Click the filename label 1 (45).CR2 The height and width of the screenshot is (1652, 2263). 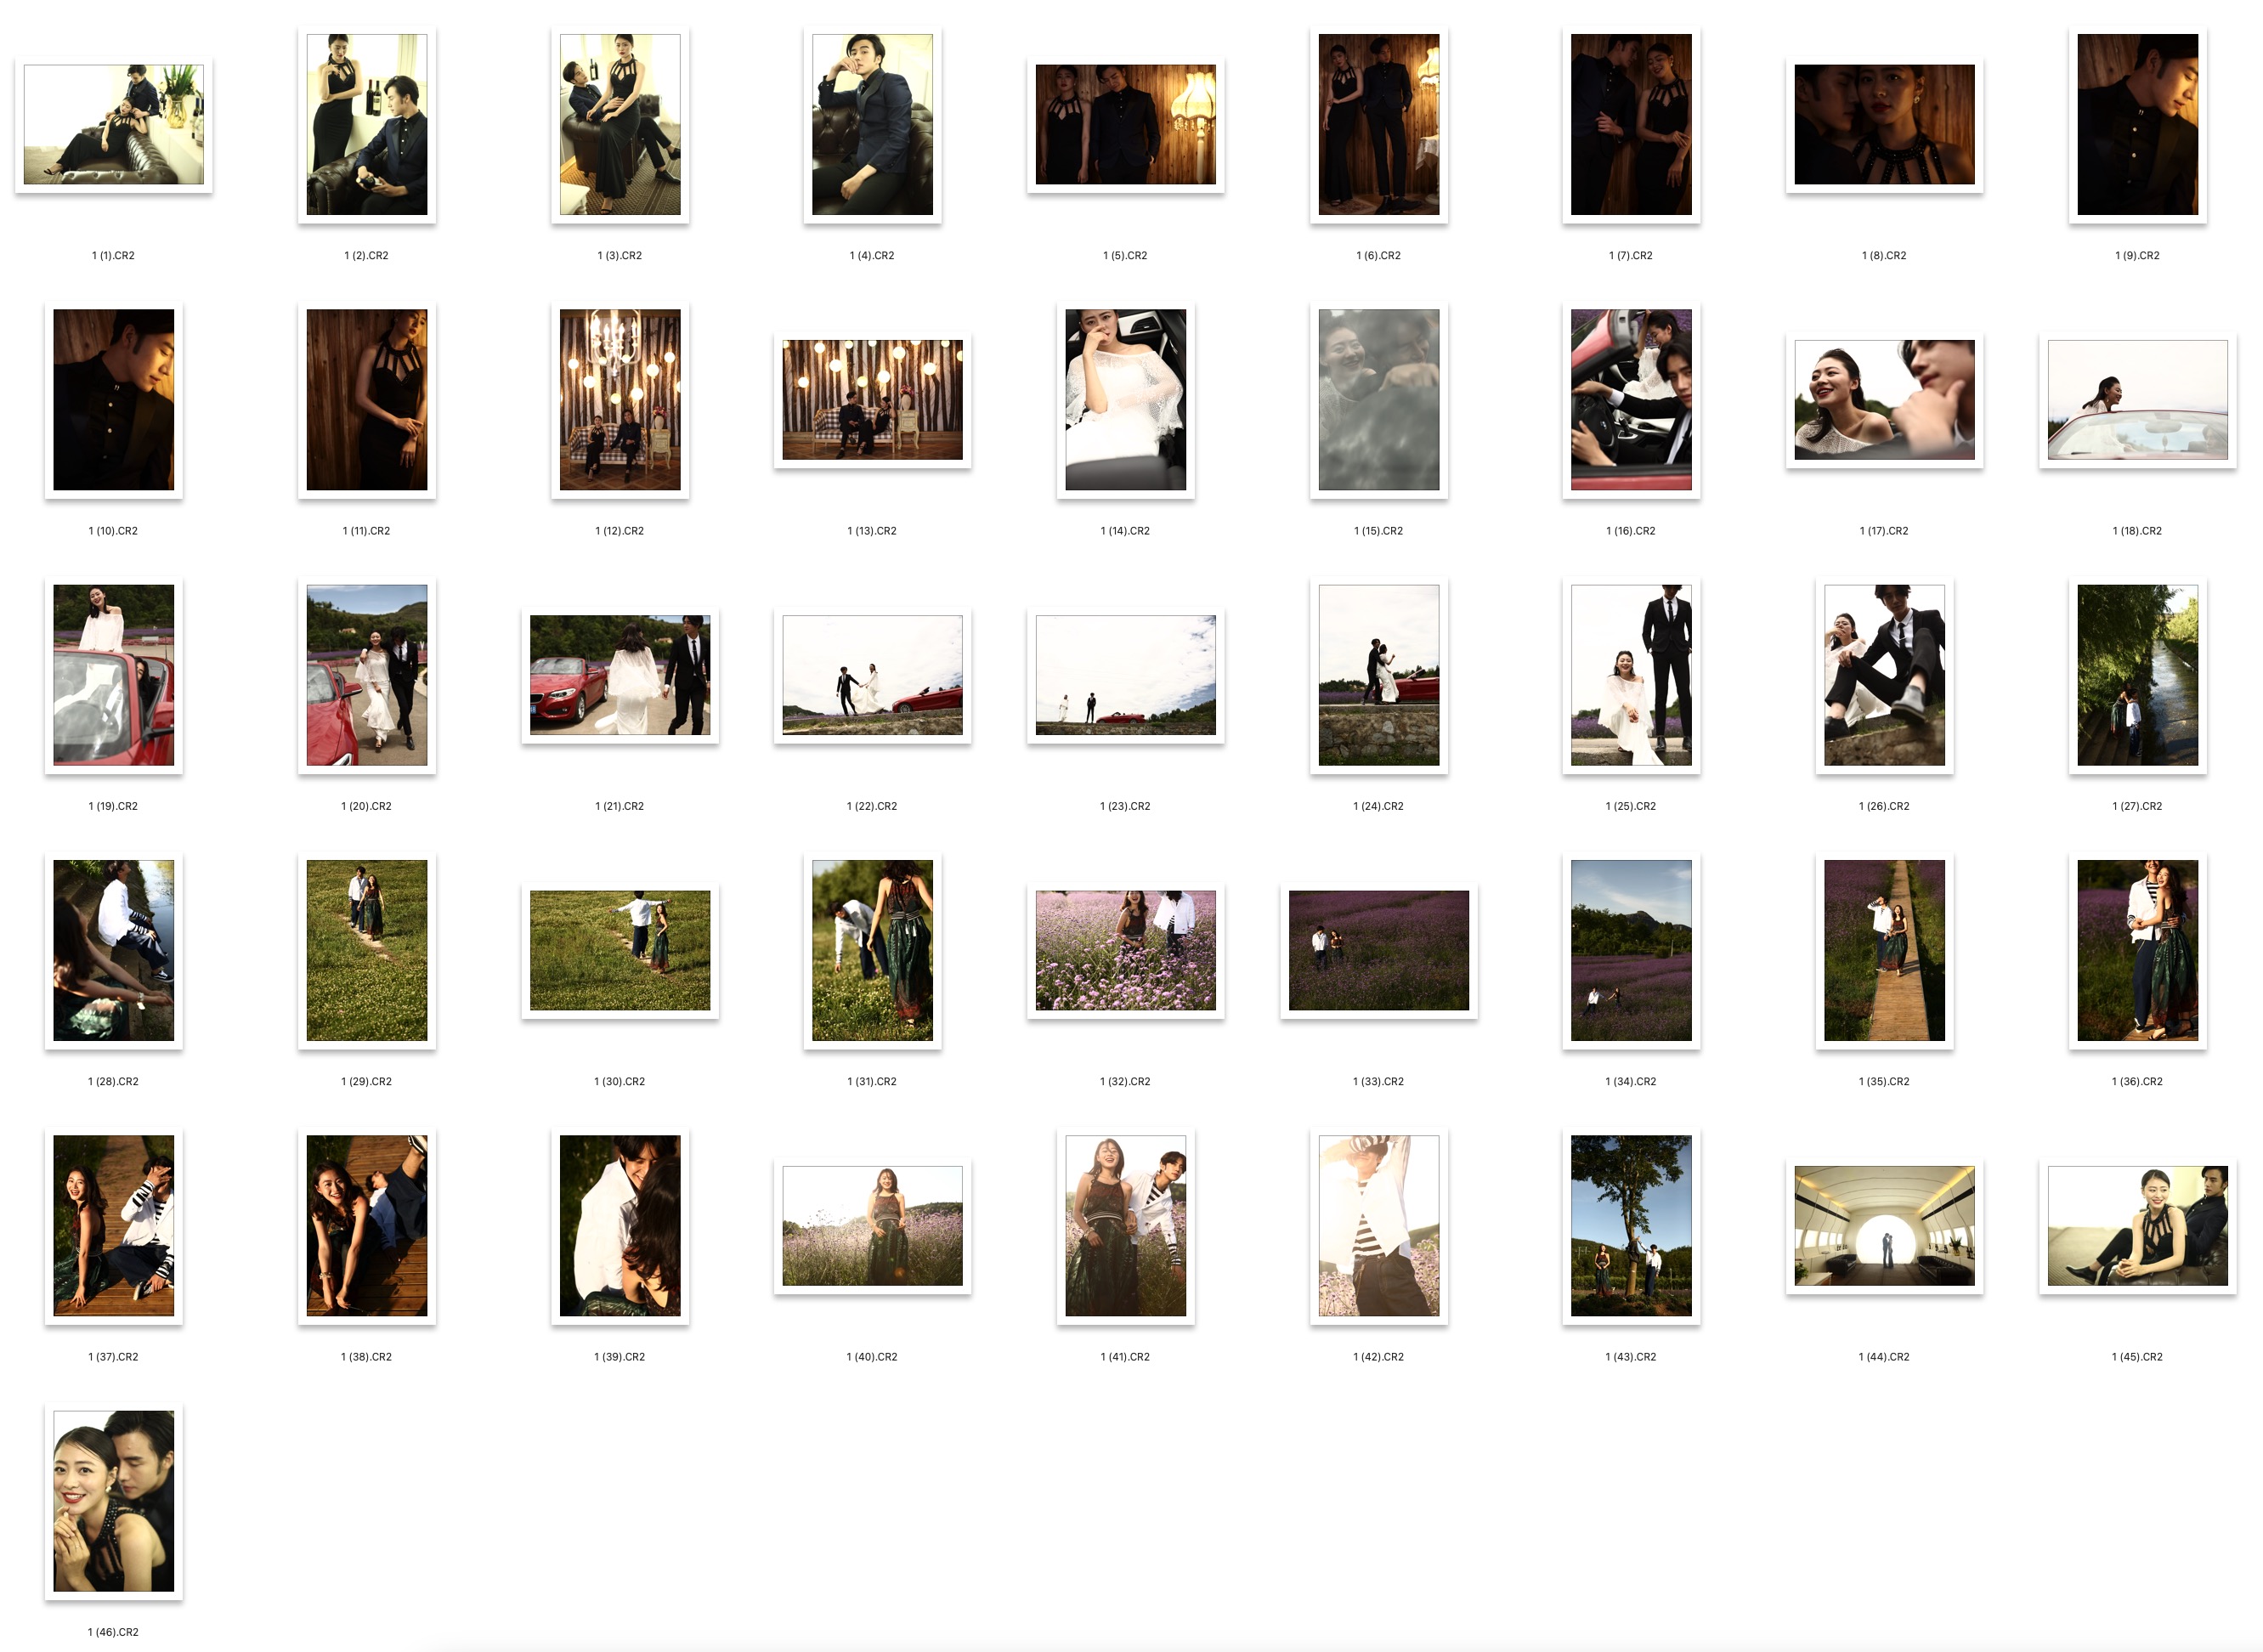[2137, 1357]
